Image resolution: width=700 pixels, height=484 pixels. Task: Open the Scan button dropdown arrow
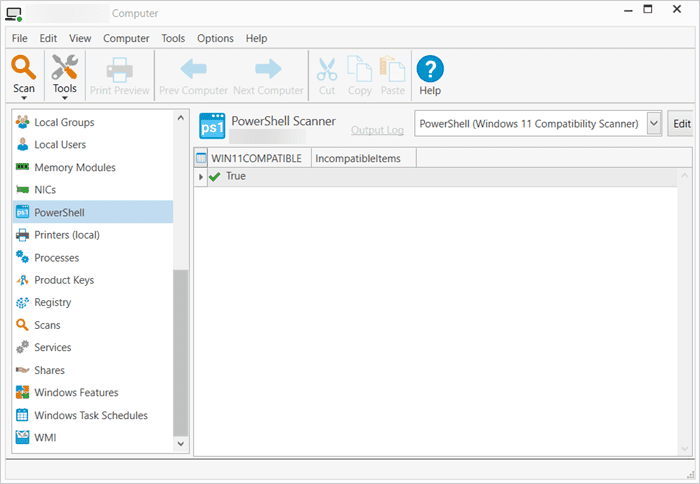pos(24,98)
